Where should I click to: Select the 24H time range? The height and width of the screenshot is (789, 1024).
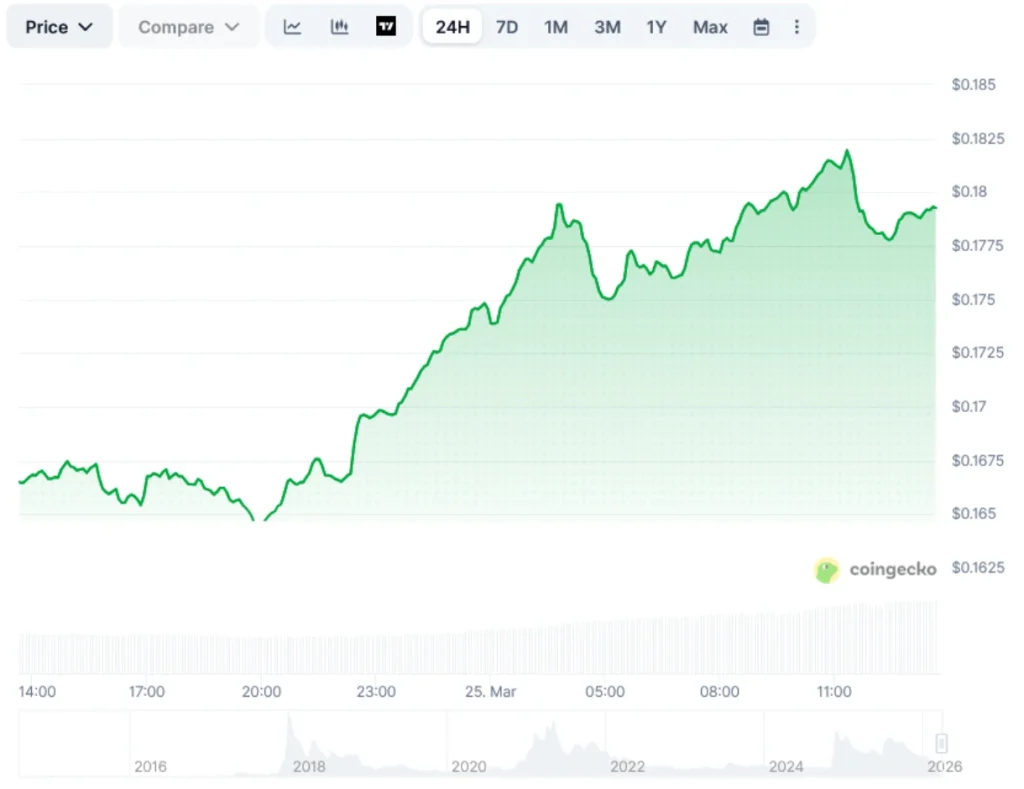452,27
